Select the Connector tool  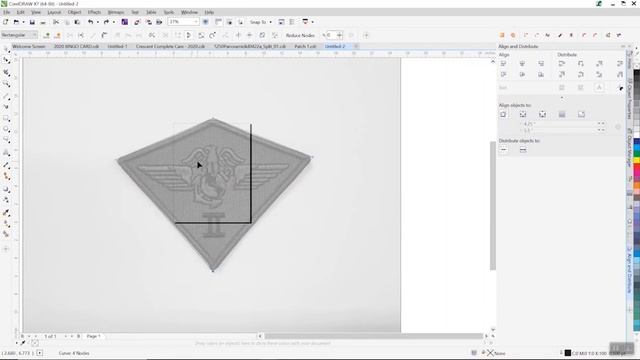[6, 176]
